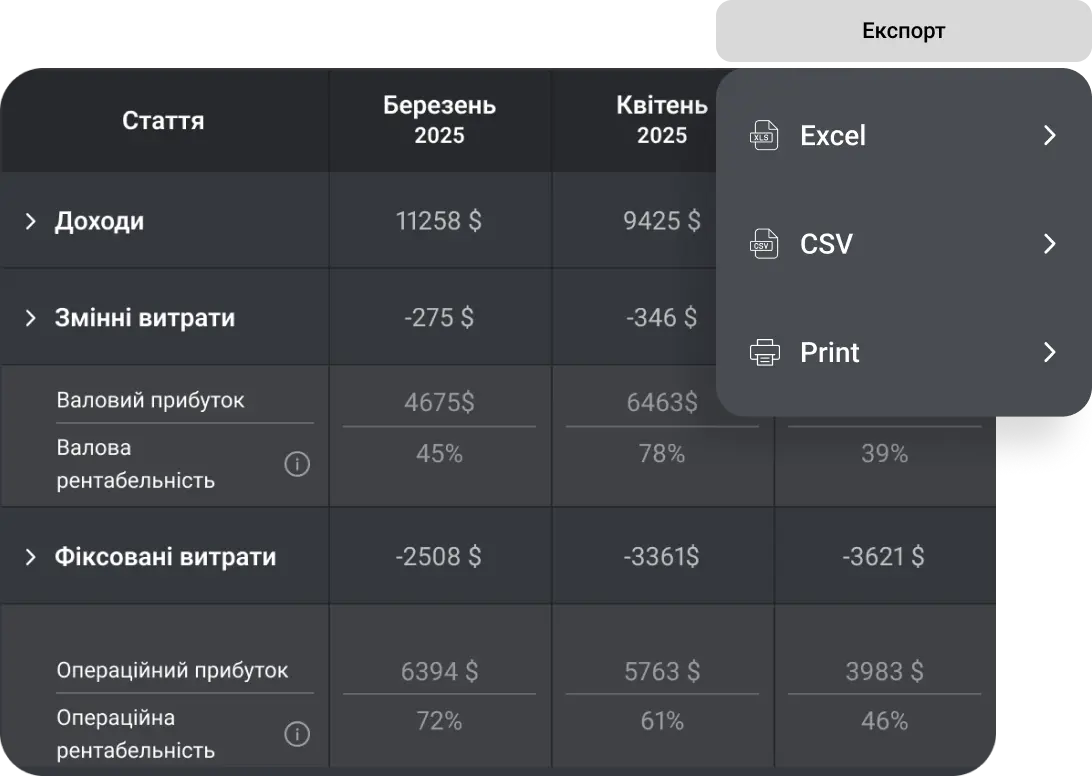Image resolution: width=1092 pixels, height=776 pixels.
Task: Click the right chevron next to Print
Action: pyautogui.click(x=1049, y=352)
